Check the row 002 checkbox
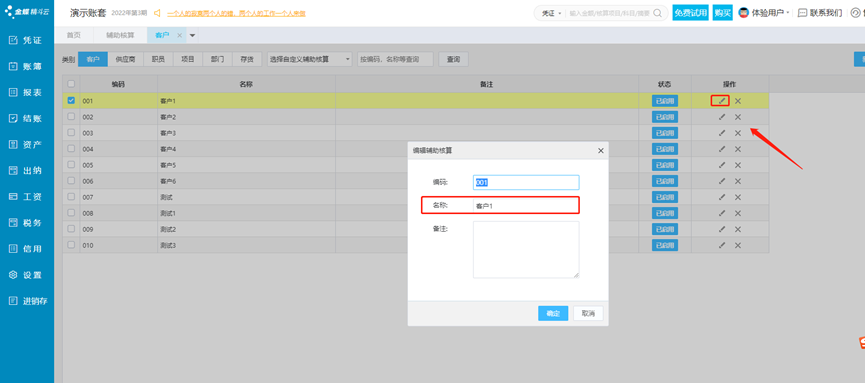 point(71,116)
